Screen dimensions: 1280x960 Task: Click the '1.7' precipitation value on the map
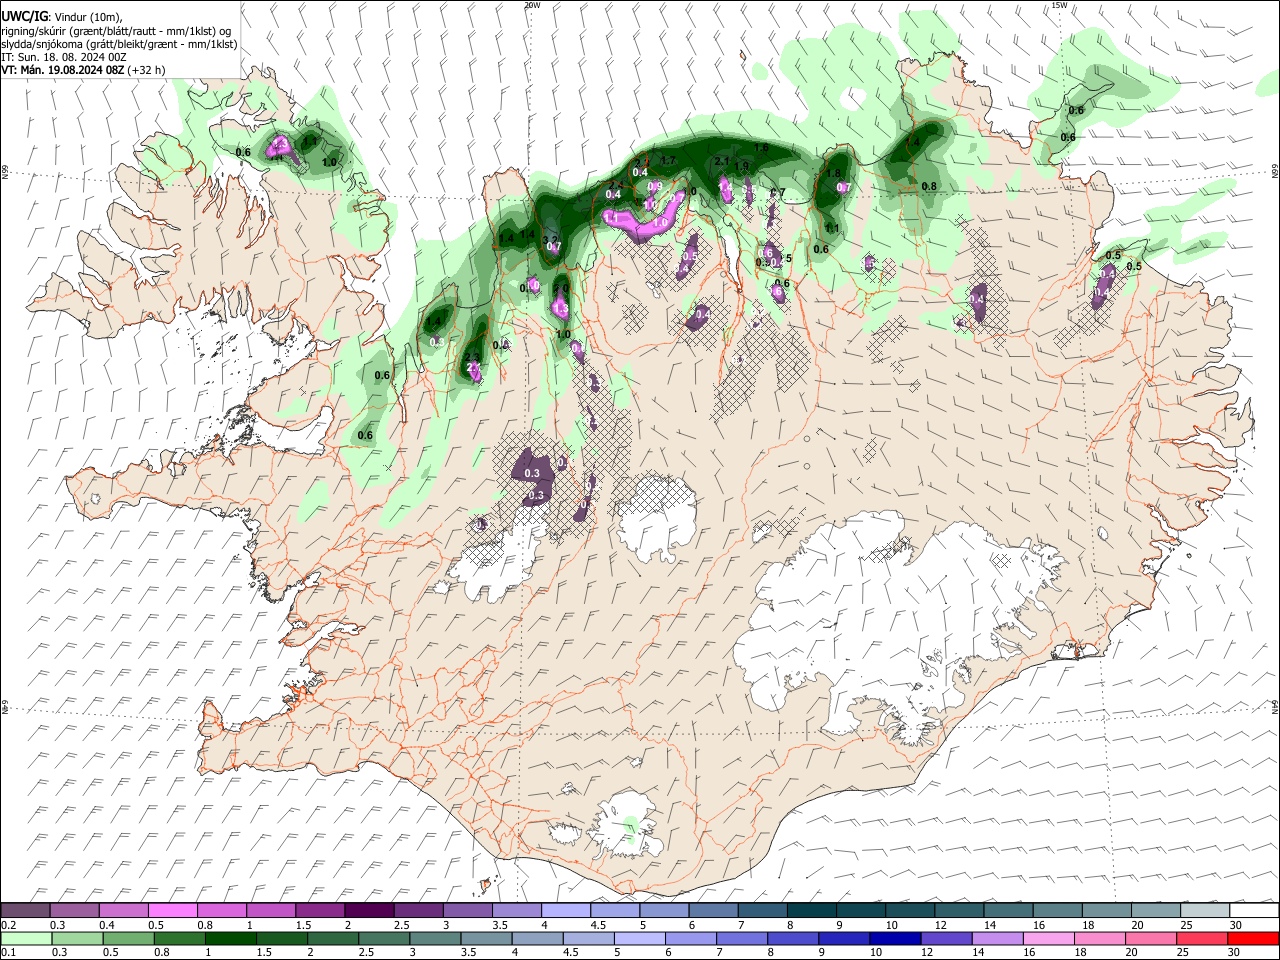click(x=669, y=160)
